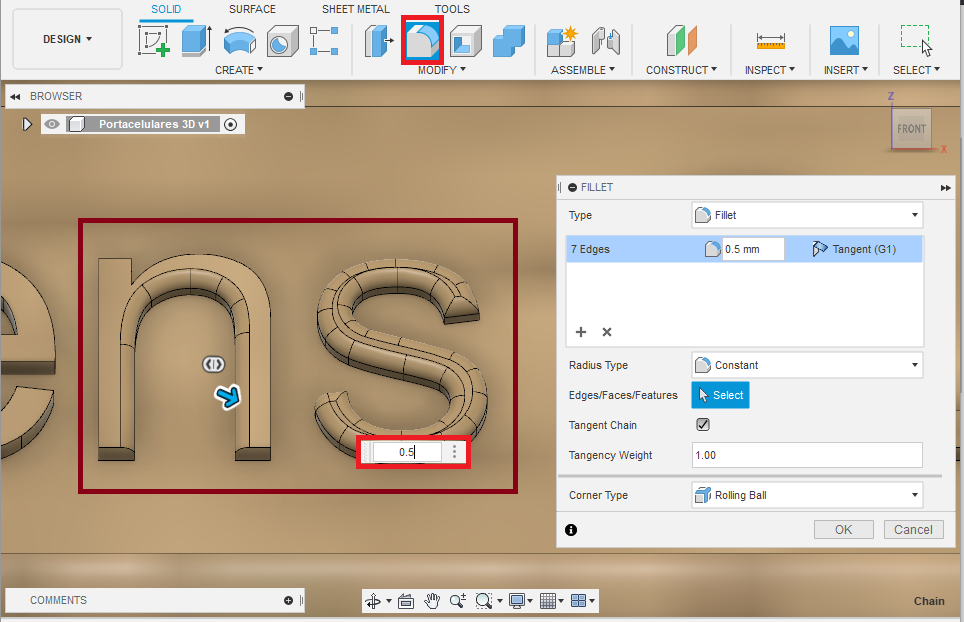Select the Rectangular Pattern tool

tap(324, 41)
